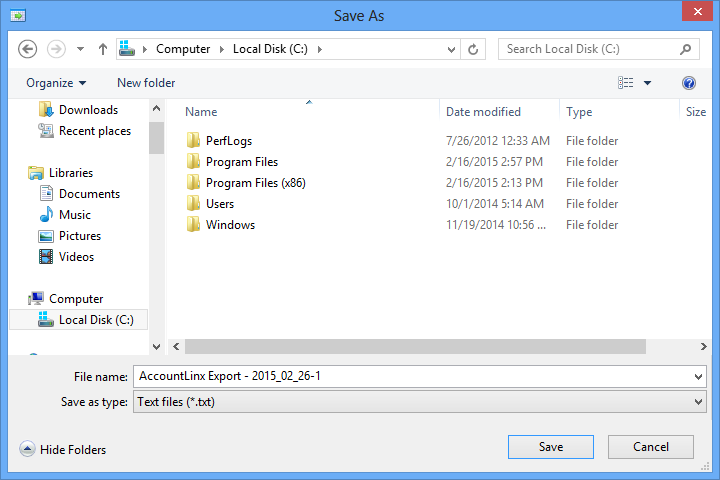Open the address bar history dropdown
The height and width of the screenshot is (480, 720).
coord(451,49)
